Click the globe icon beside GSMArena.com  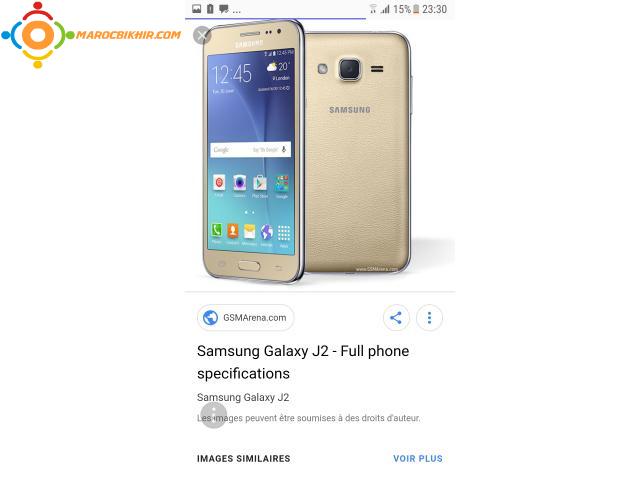211,318
